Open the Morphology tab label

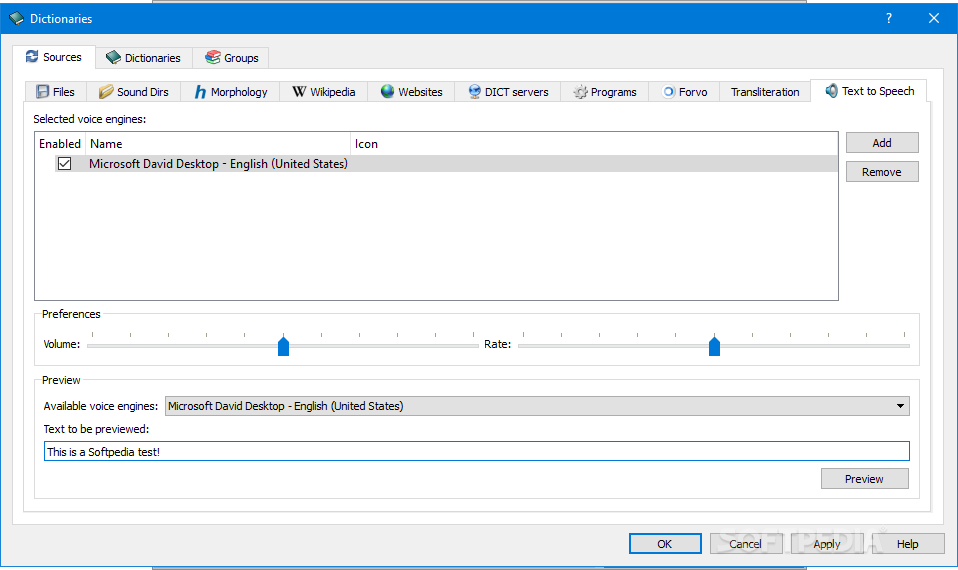[x=239, y=92]
